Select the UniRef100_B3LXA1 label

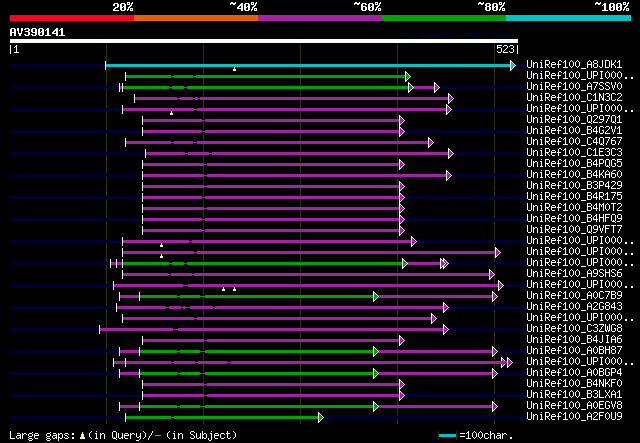click(574, 395)
